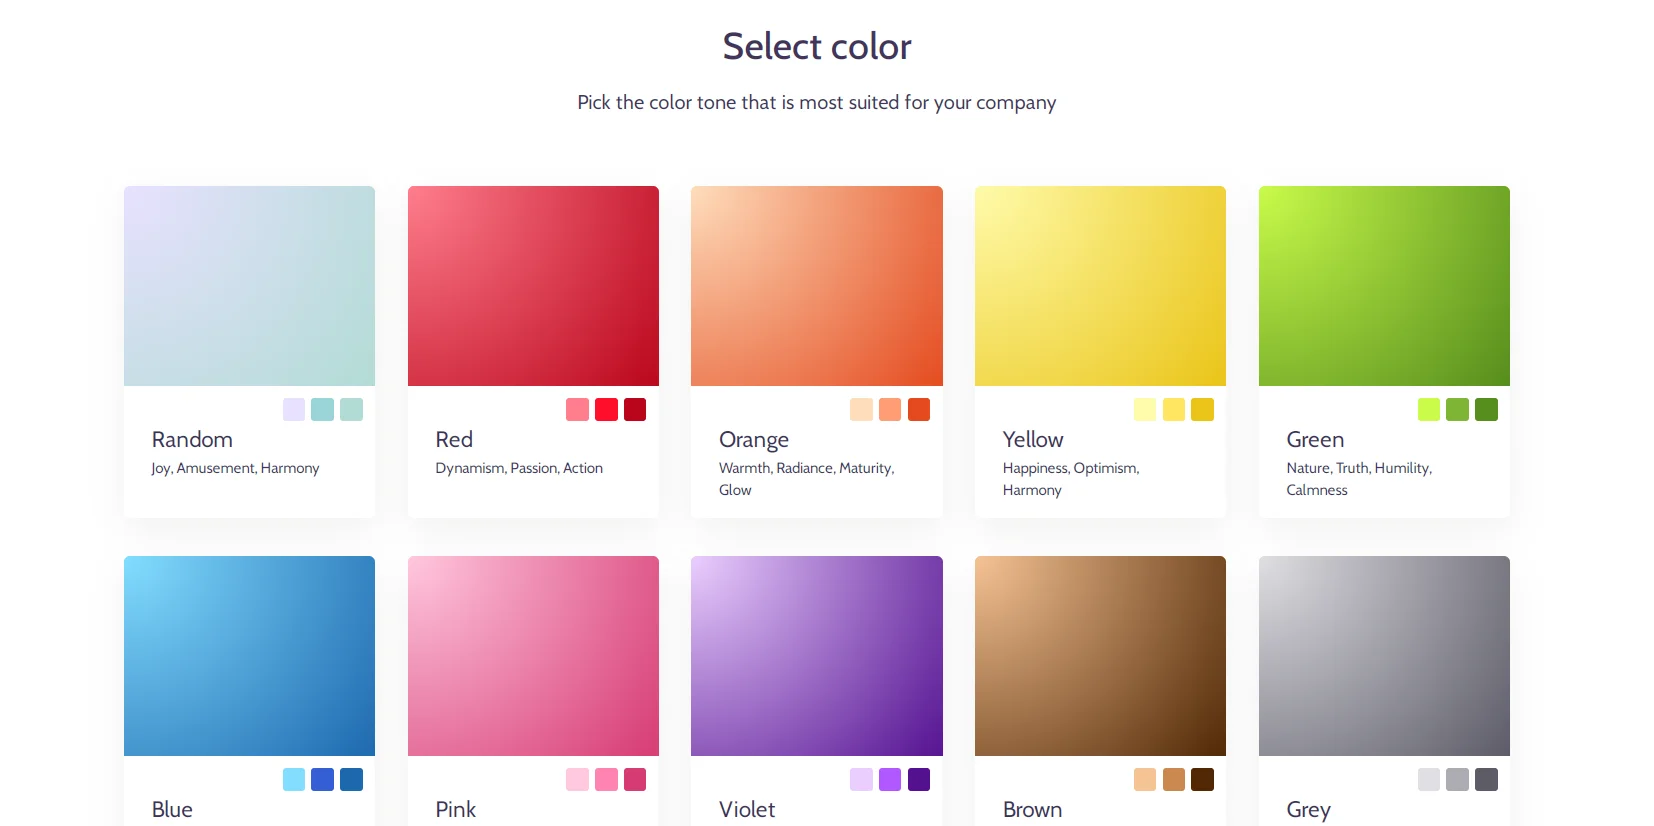1654x826 pixels.
Task: Click the dark brown swatch under Brown
Action: click(1202, 779)
